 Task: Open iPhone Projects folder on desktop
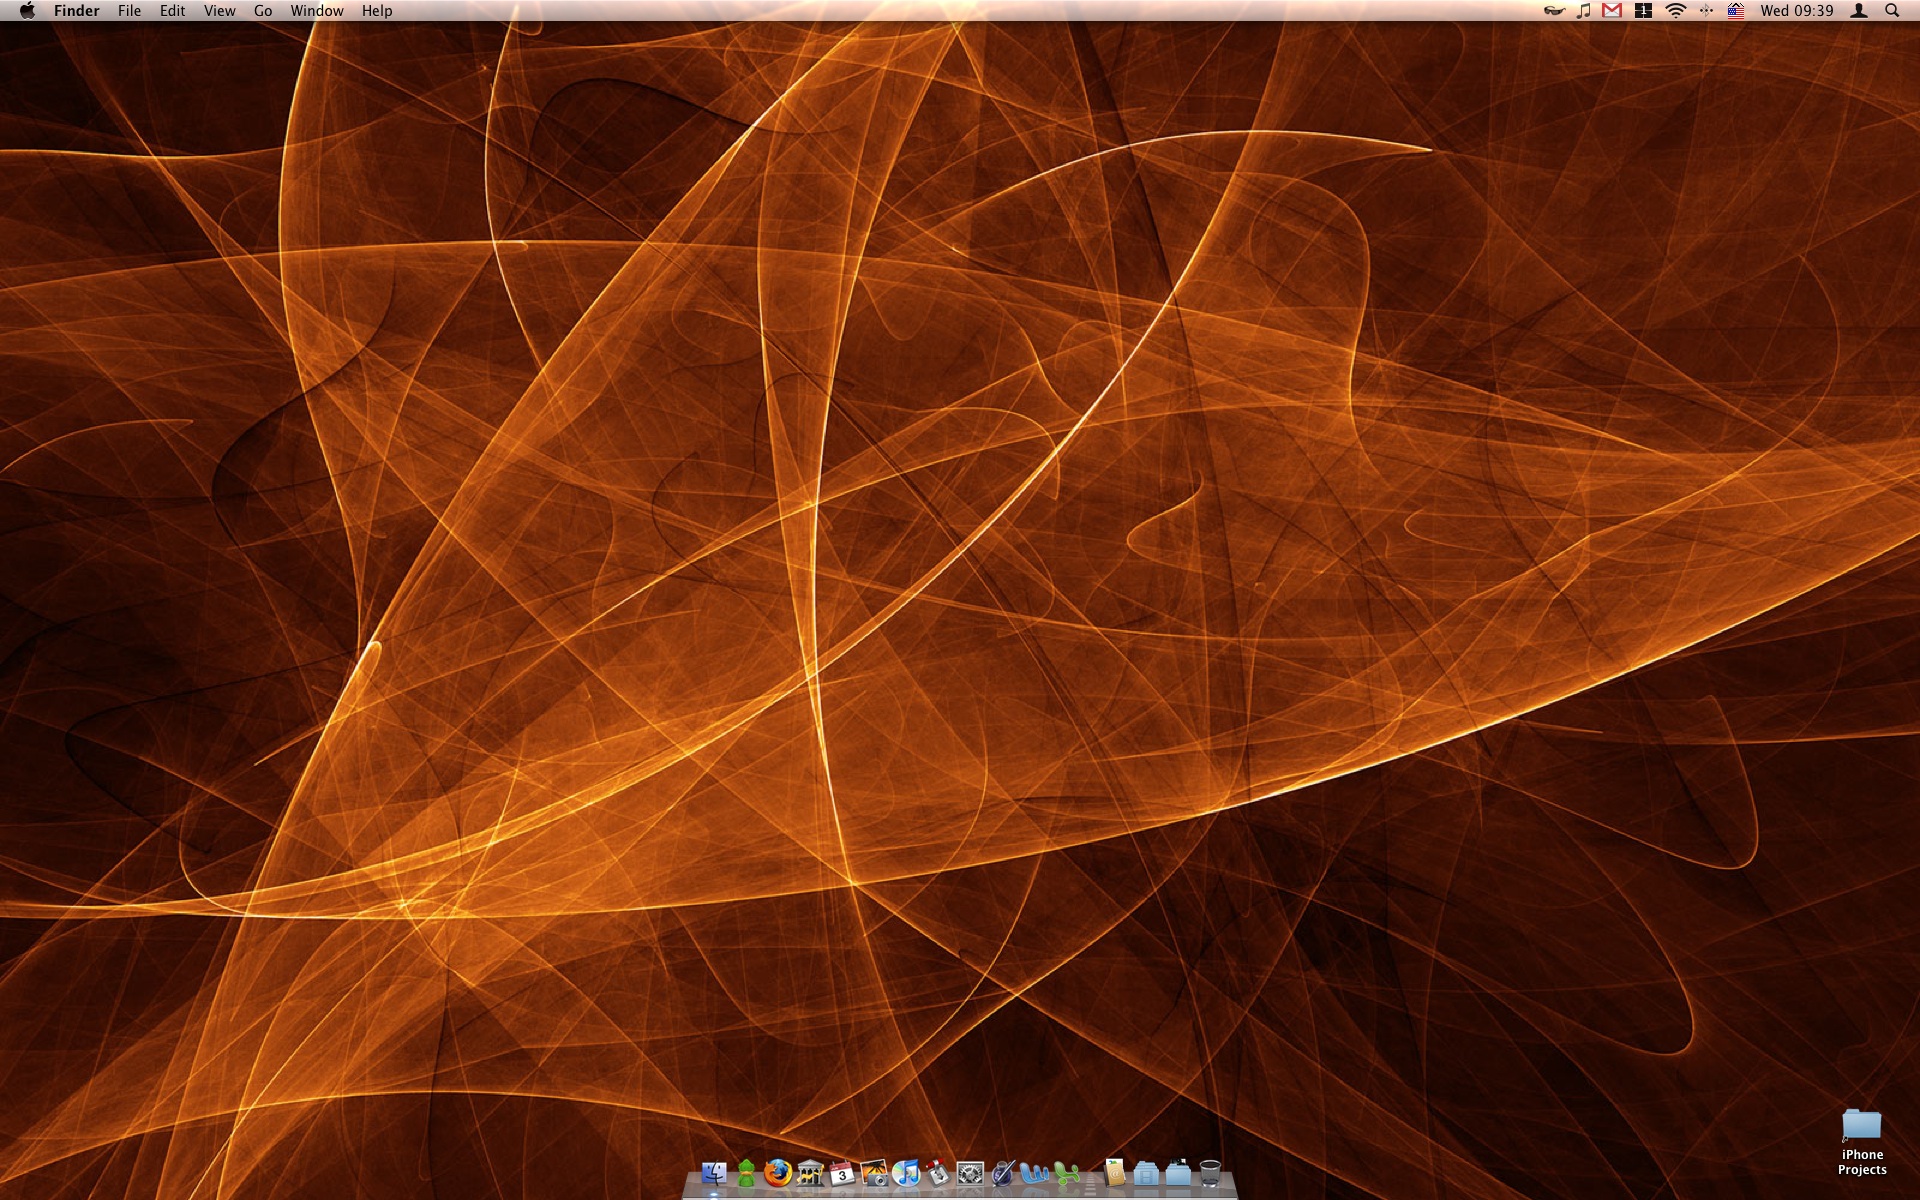coord(1862,1142)
